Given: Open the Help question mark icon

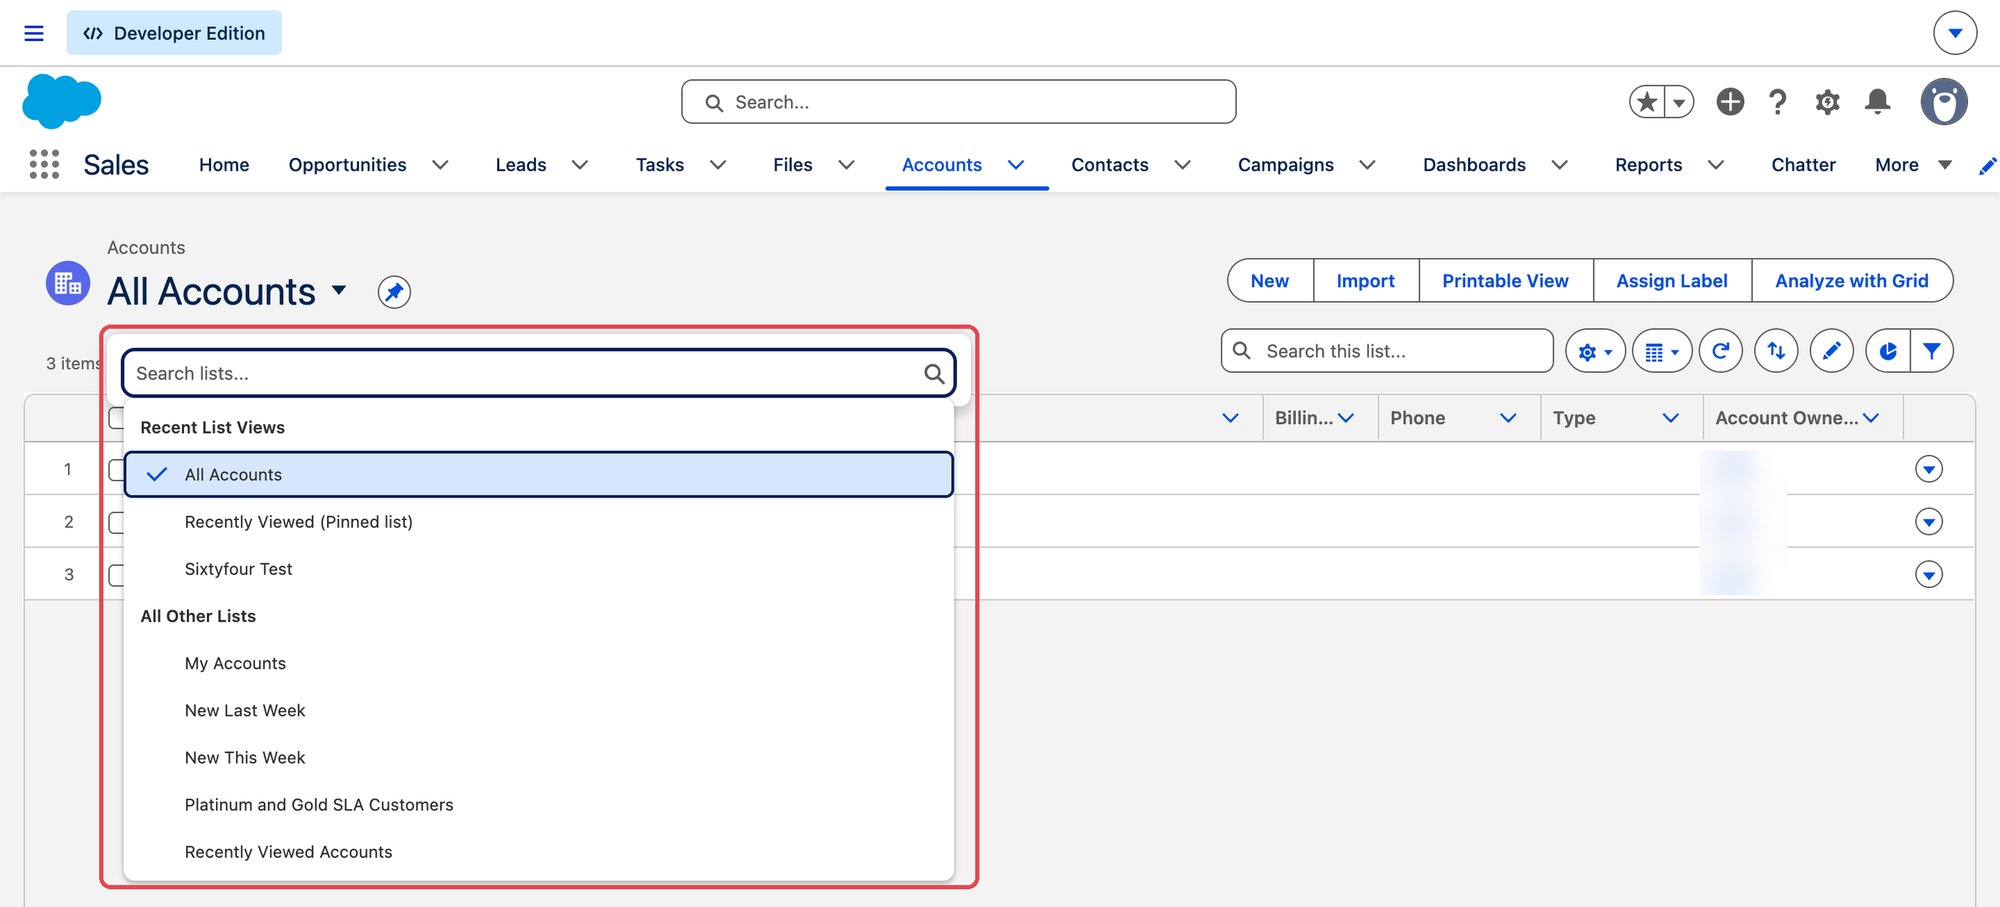Looking at the screenshot, I should pyautogui.click(x=1778, y=101).
